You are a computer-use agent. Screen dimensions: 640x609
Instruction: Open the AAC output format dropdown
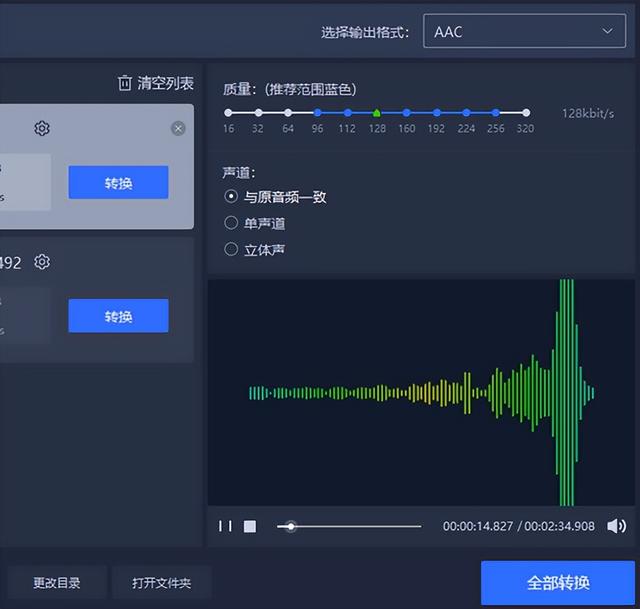pos(524,32)
